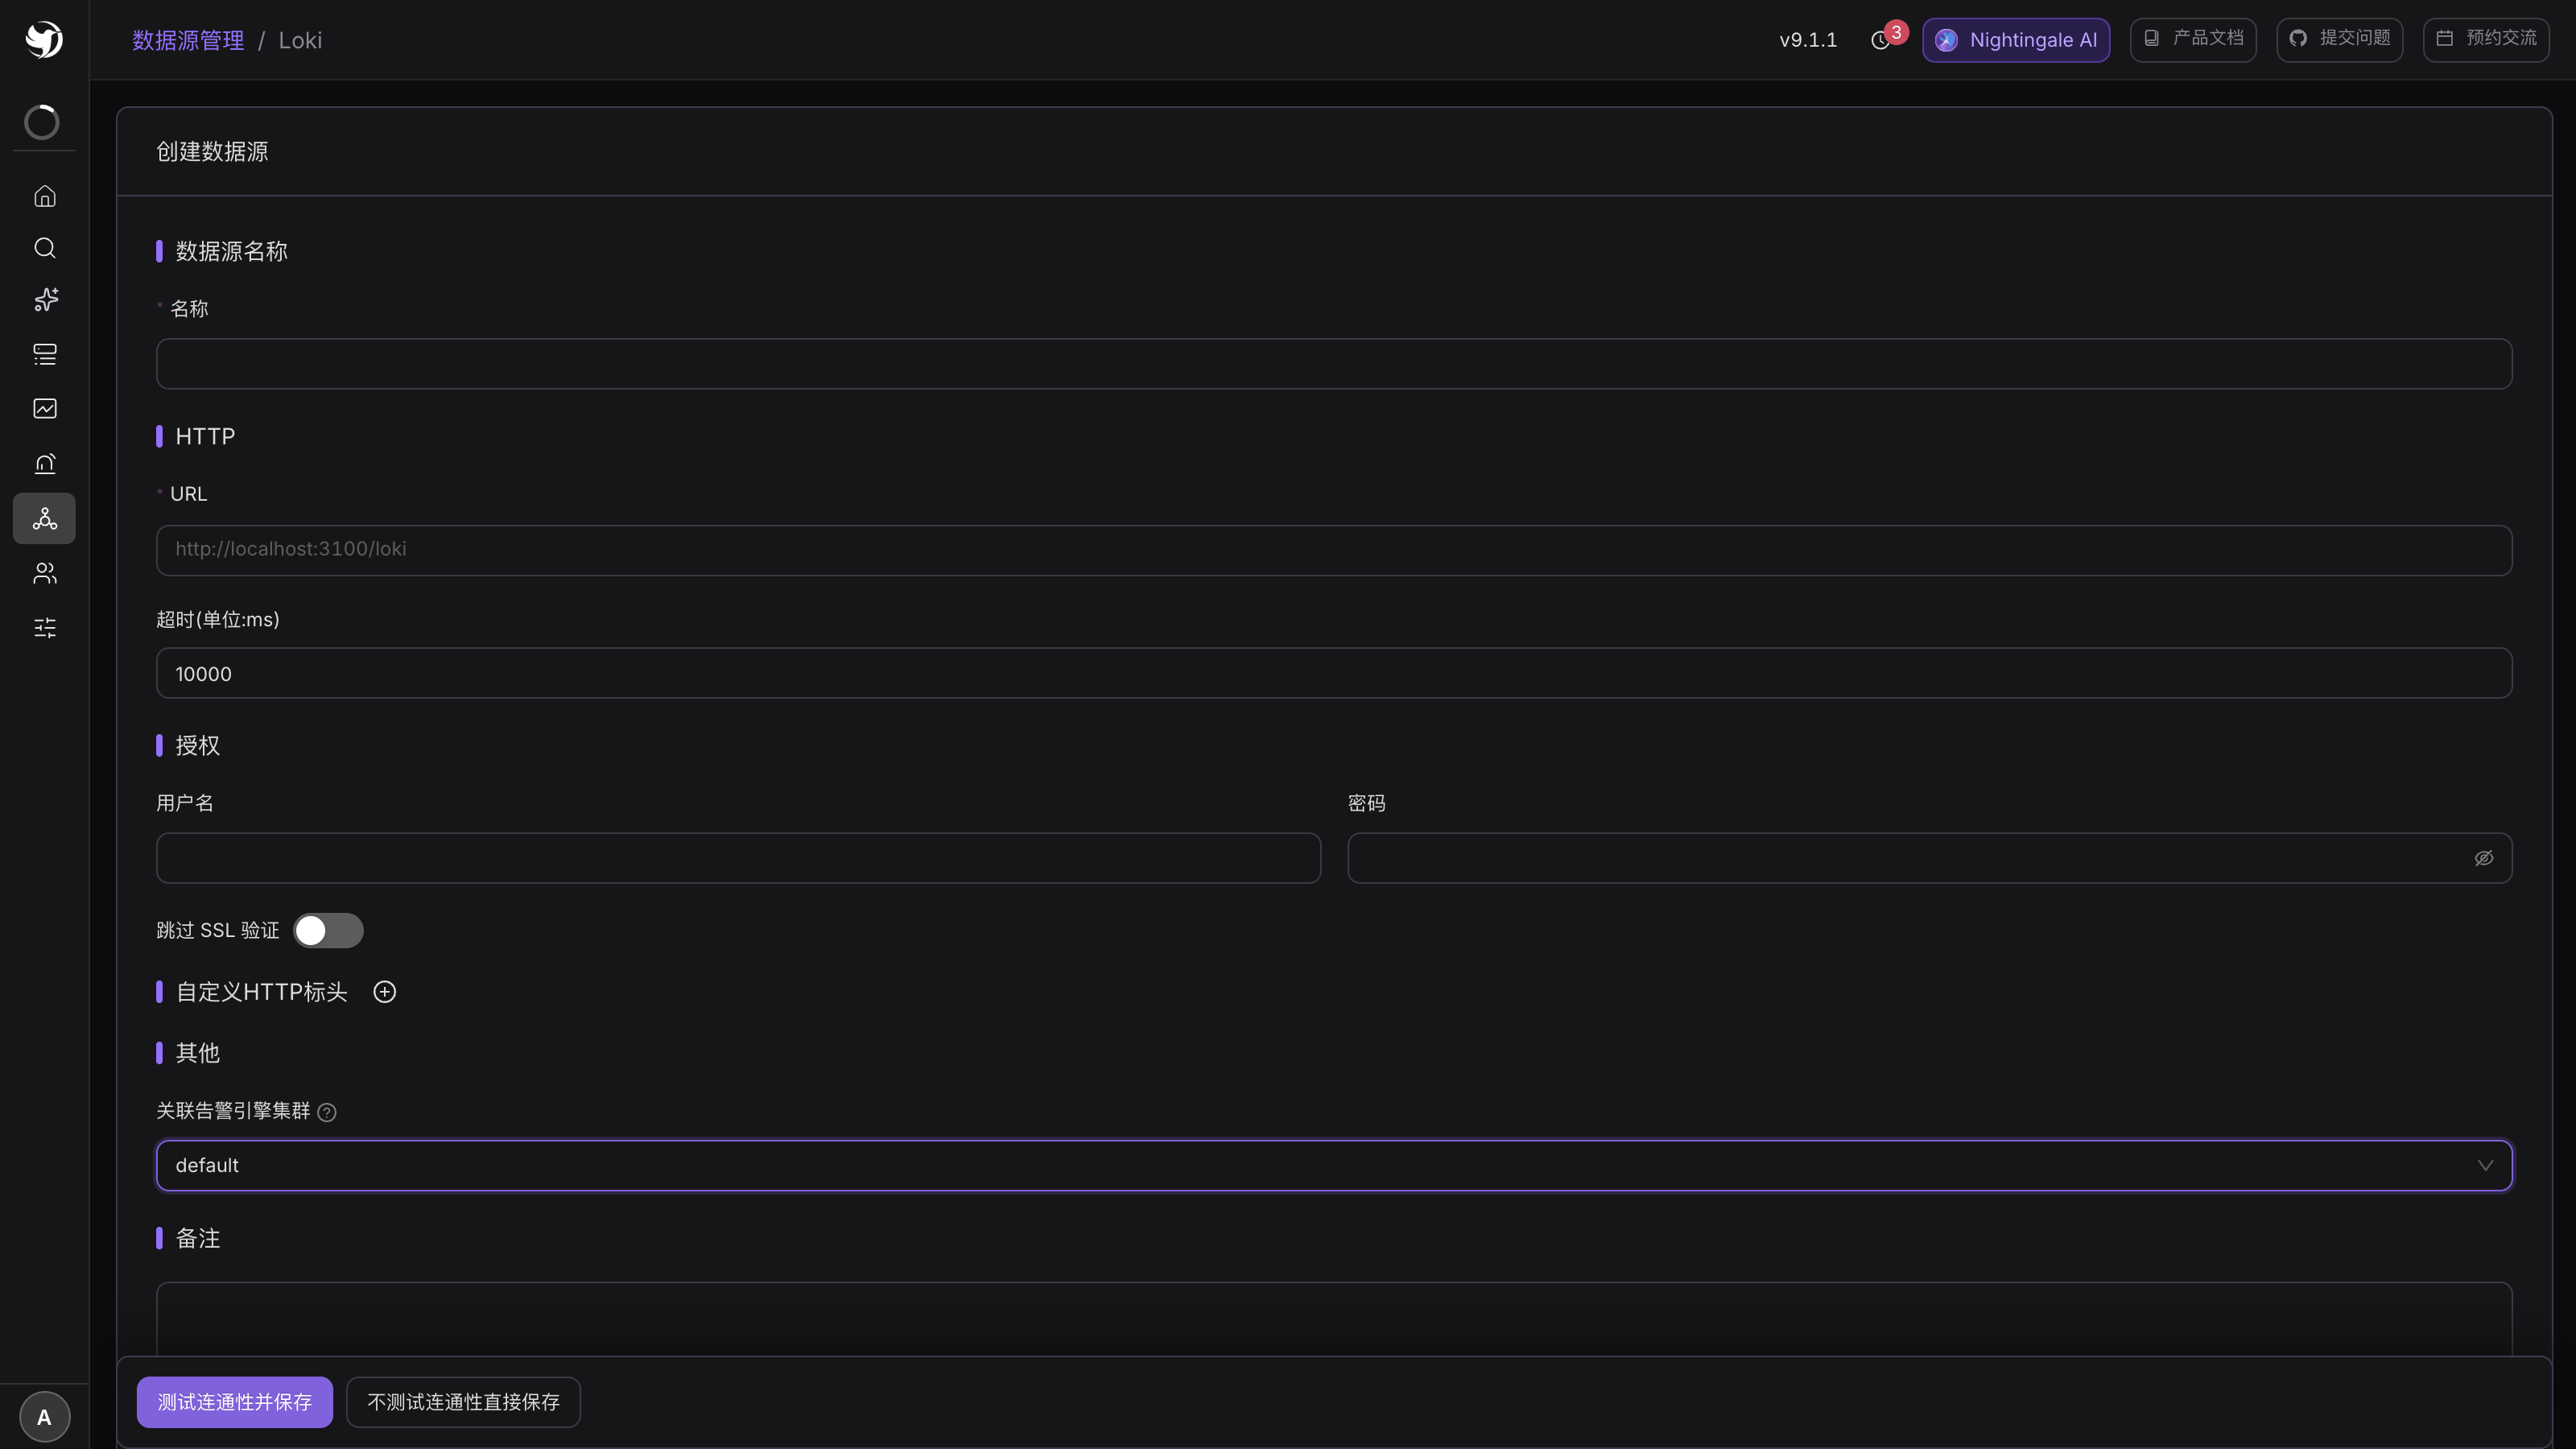Click 提交问题 GitHub button
This screenshot has width=2576, height=1449.
pos(2340,39)
